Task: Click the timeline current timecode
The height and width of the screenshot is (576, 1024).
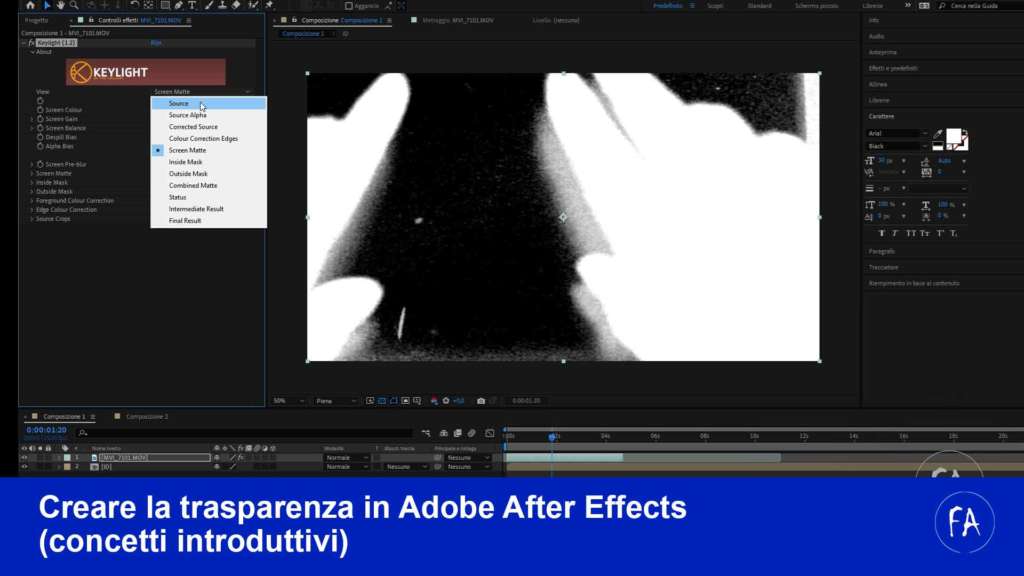Action: tap(46, 430)
